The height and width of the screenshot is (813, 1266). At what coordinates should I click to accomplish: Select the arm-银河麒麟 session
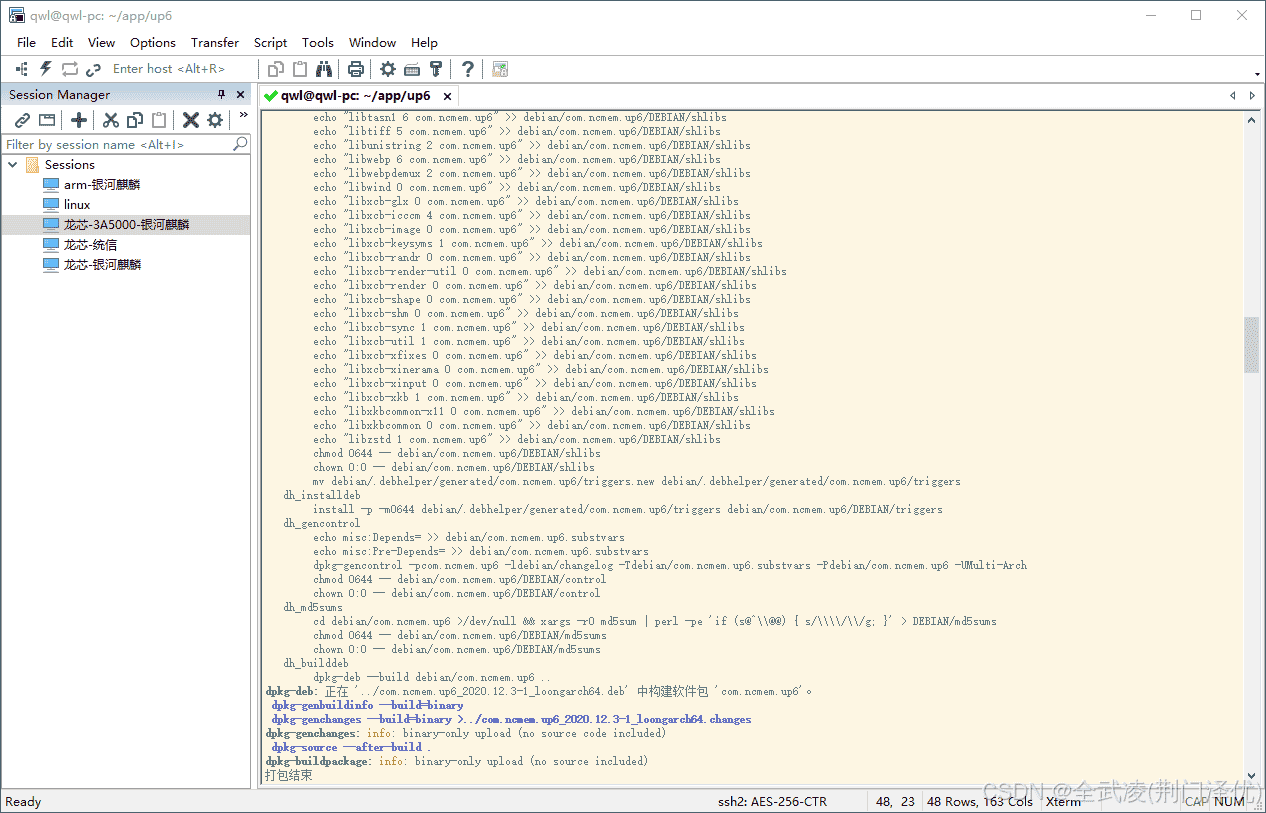coord(102,185)
